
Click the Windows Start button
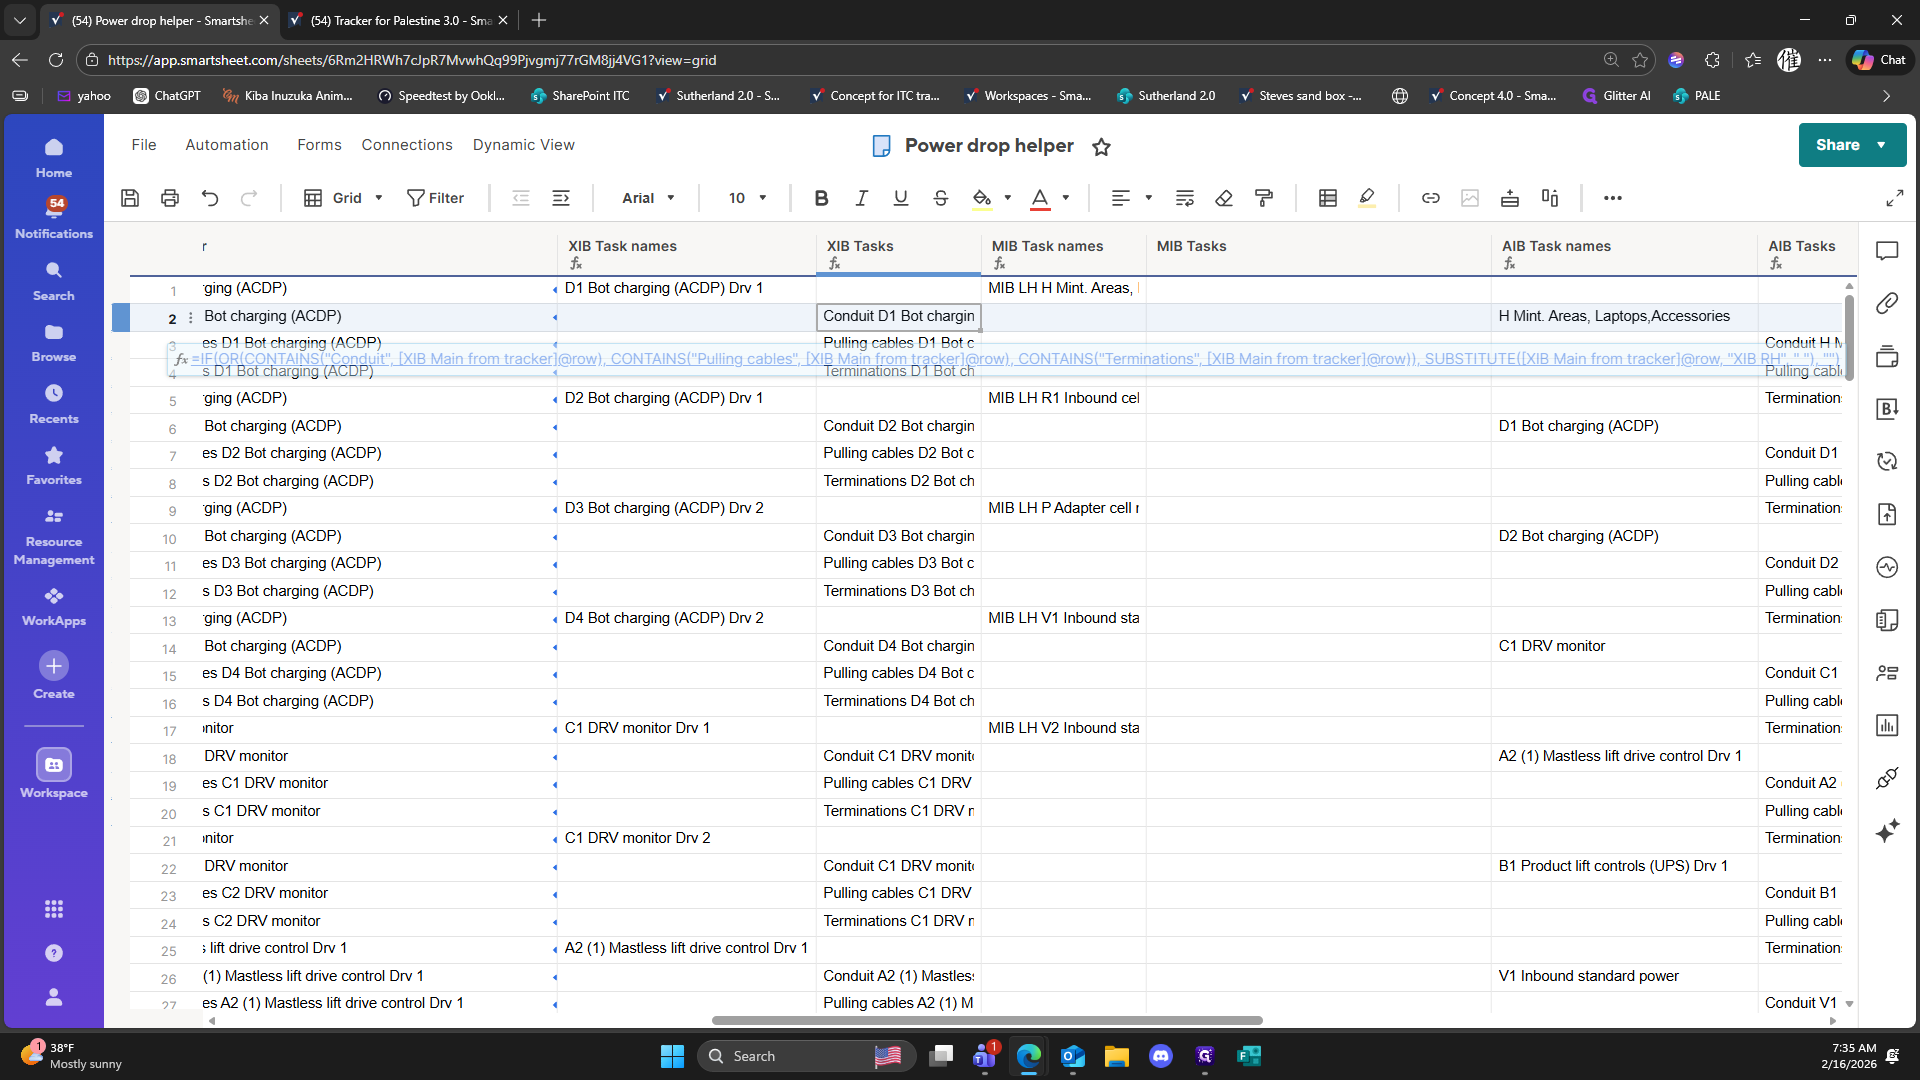pyautogui.click(x=672, y=1056)
